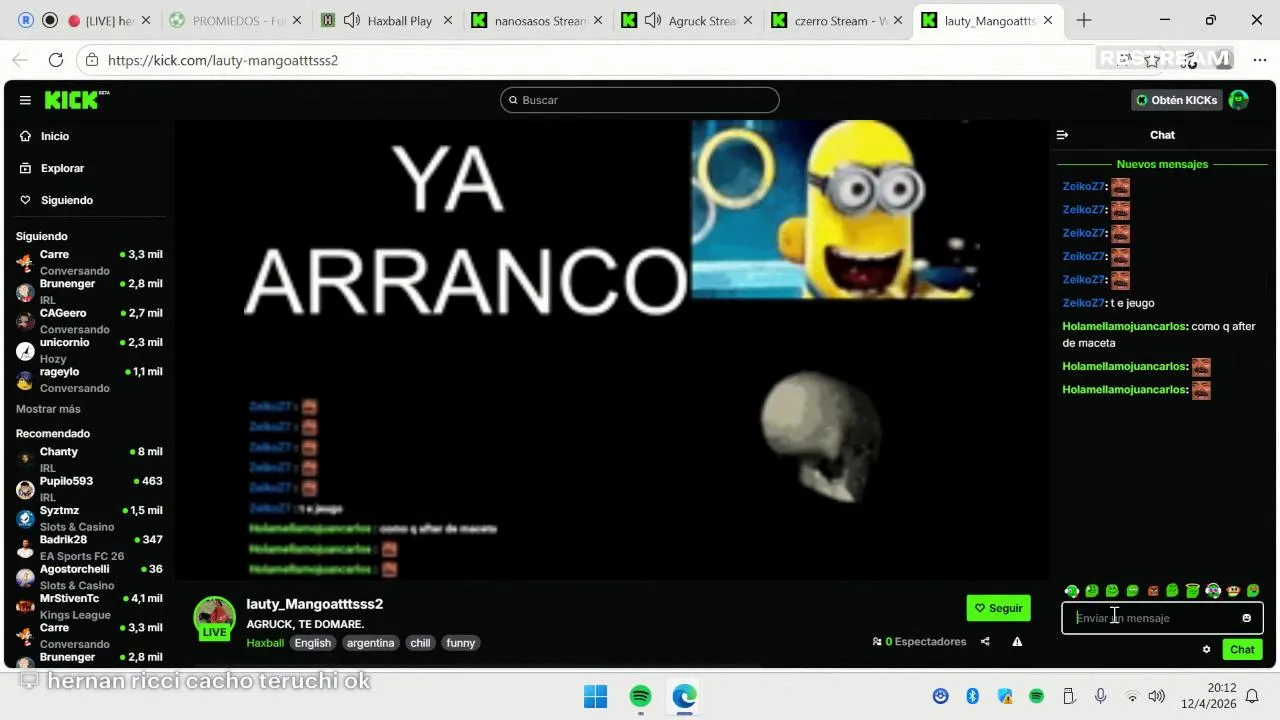Click the Obtén KICKs button
The width and height of the screenshot is (1280, 720).
pos(1177,100)
